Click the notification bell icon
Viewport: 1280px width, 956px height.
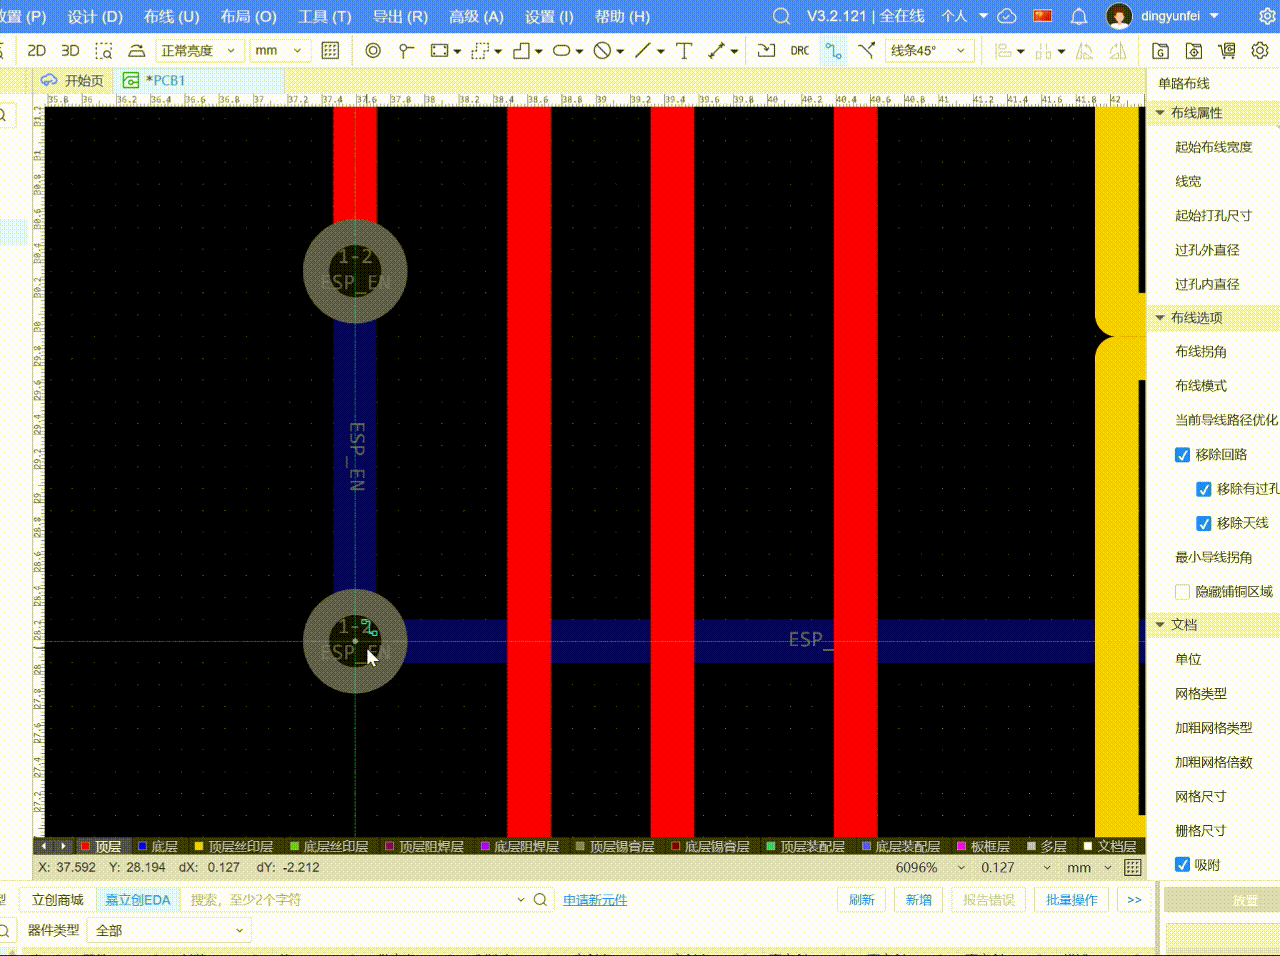[1079, 16]
